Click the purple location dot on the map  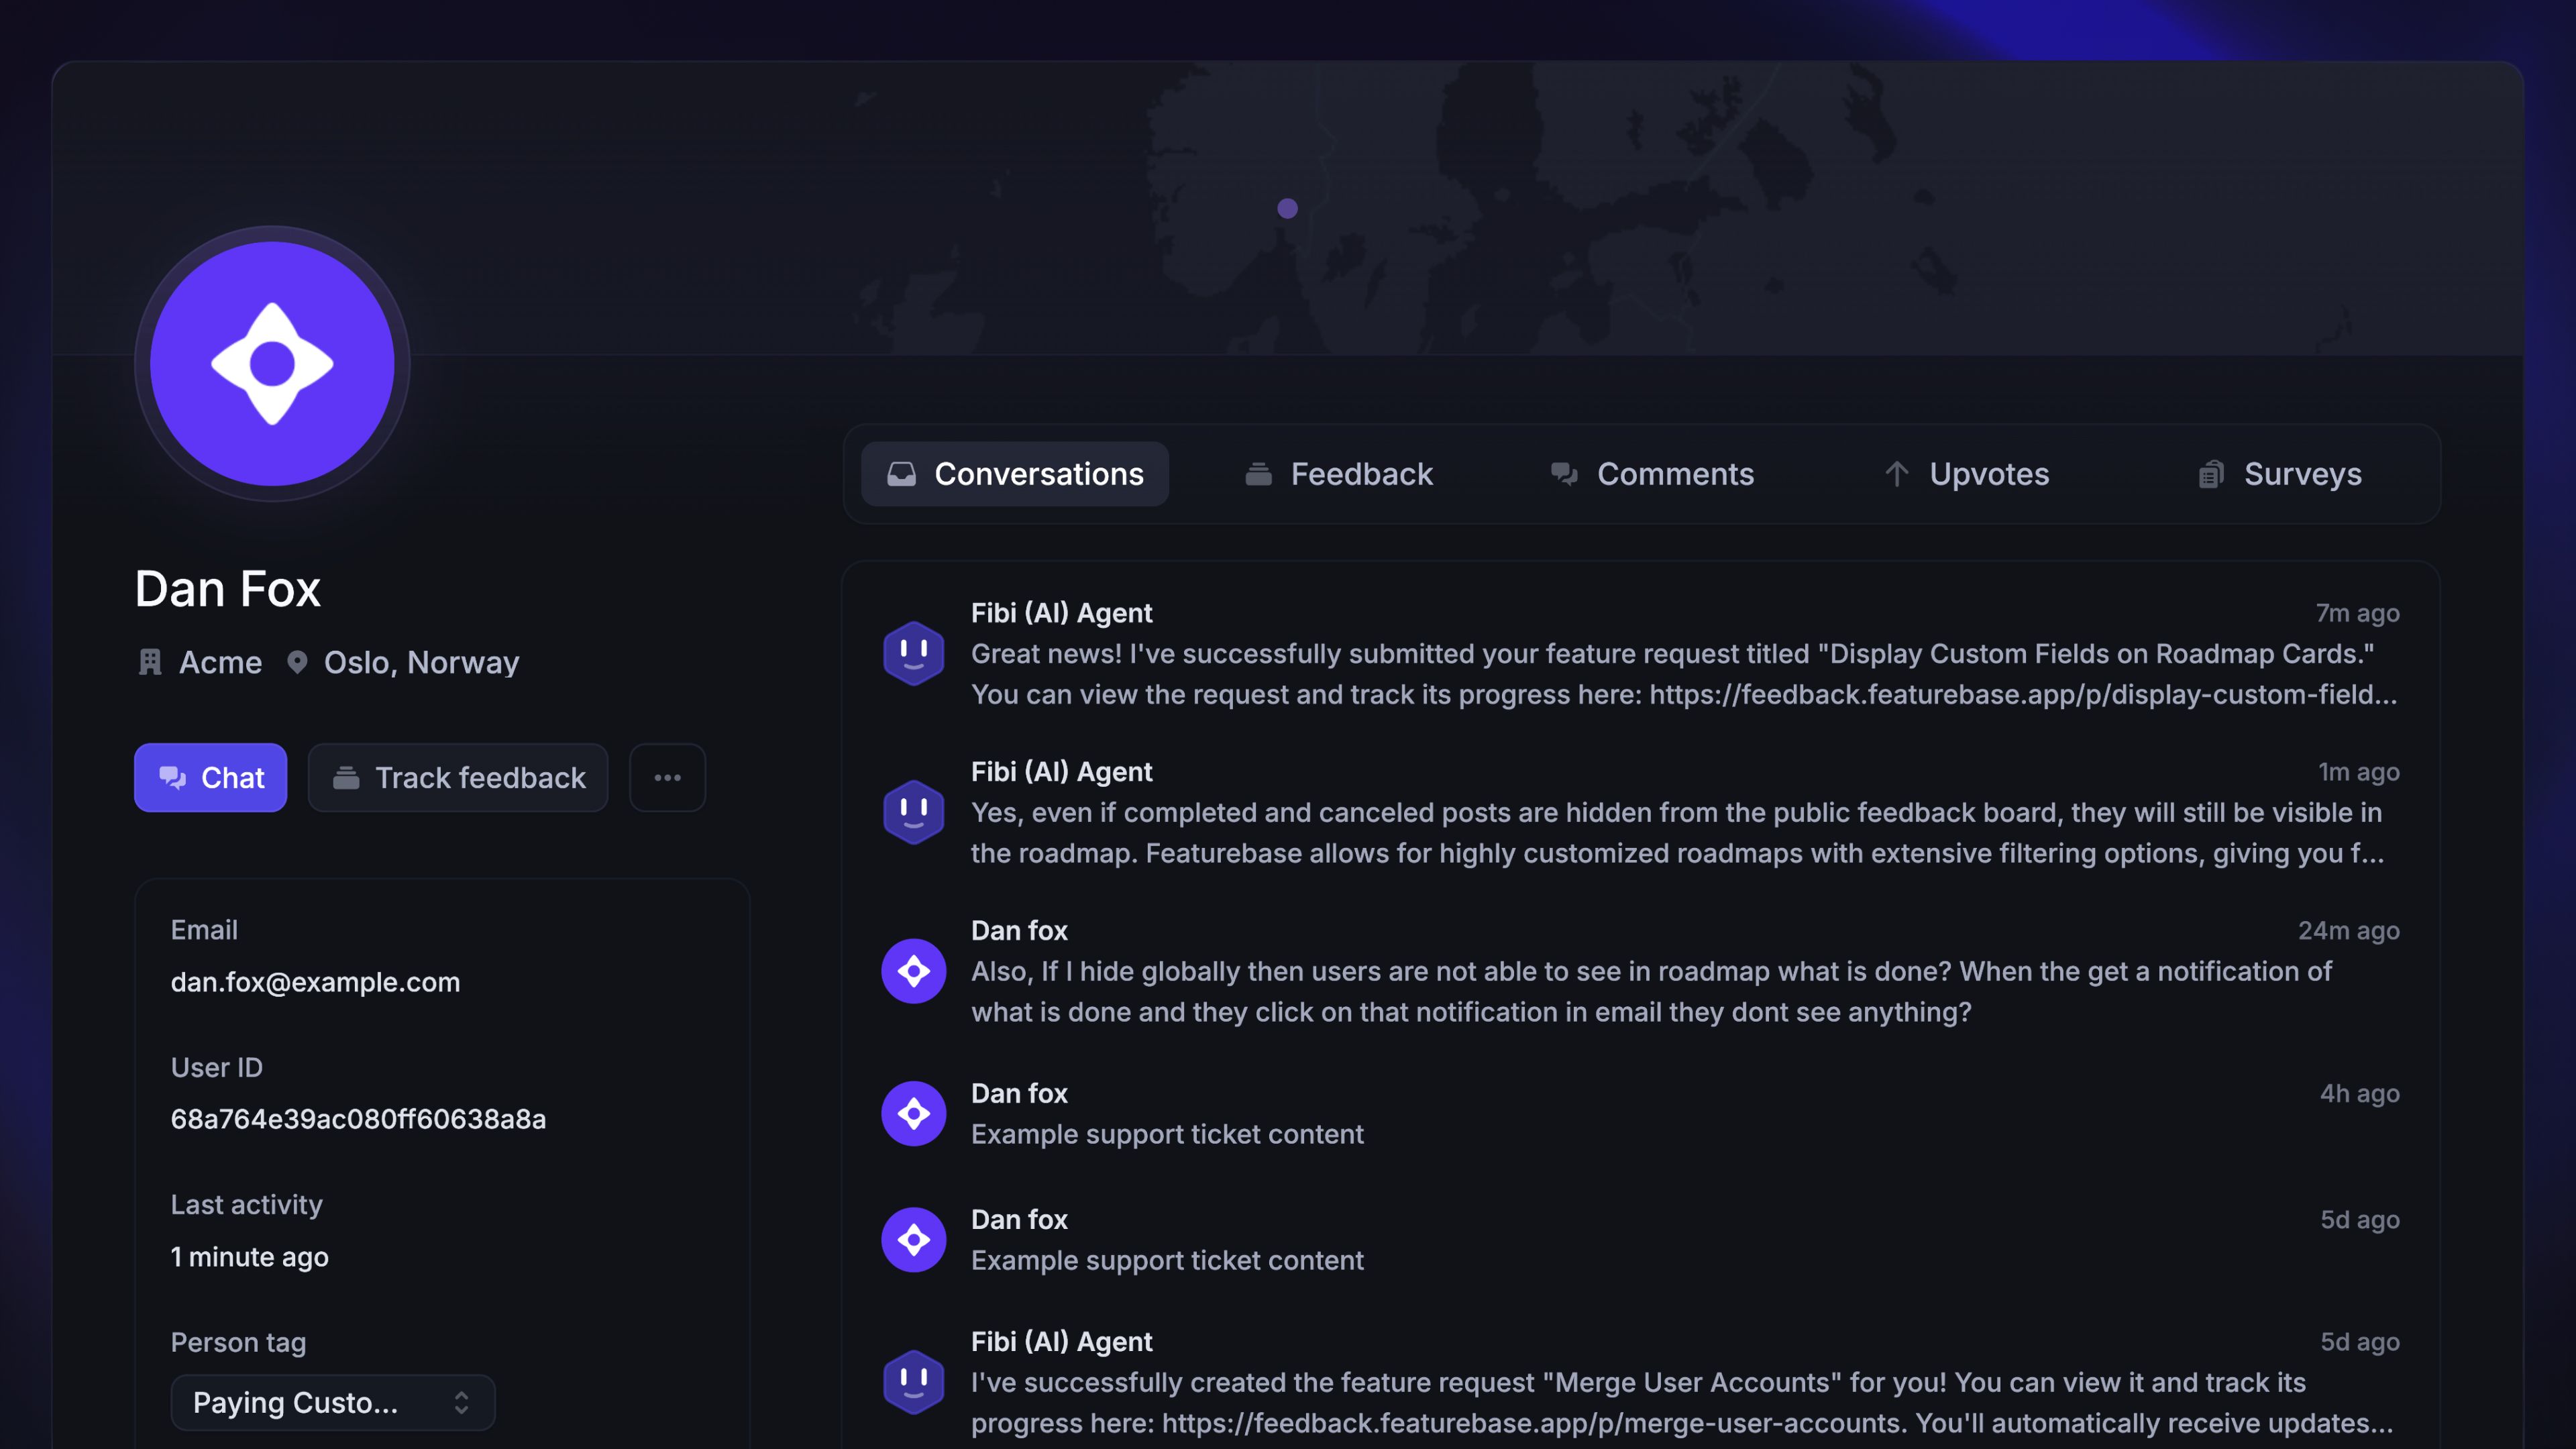pyautogui.click(x=1287, y=208)
